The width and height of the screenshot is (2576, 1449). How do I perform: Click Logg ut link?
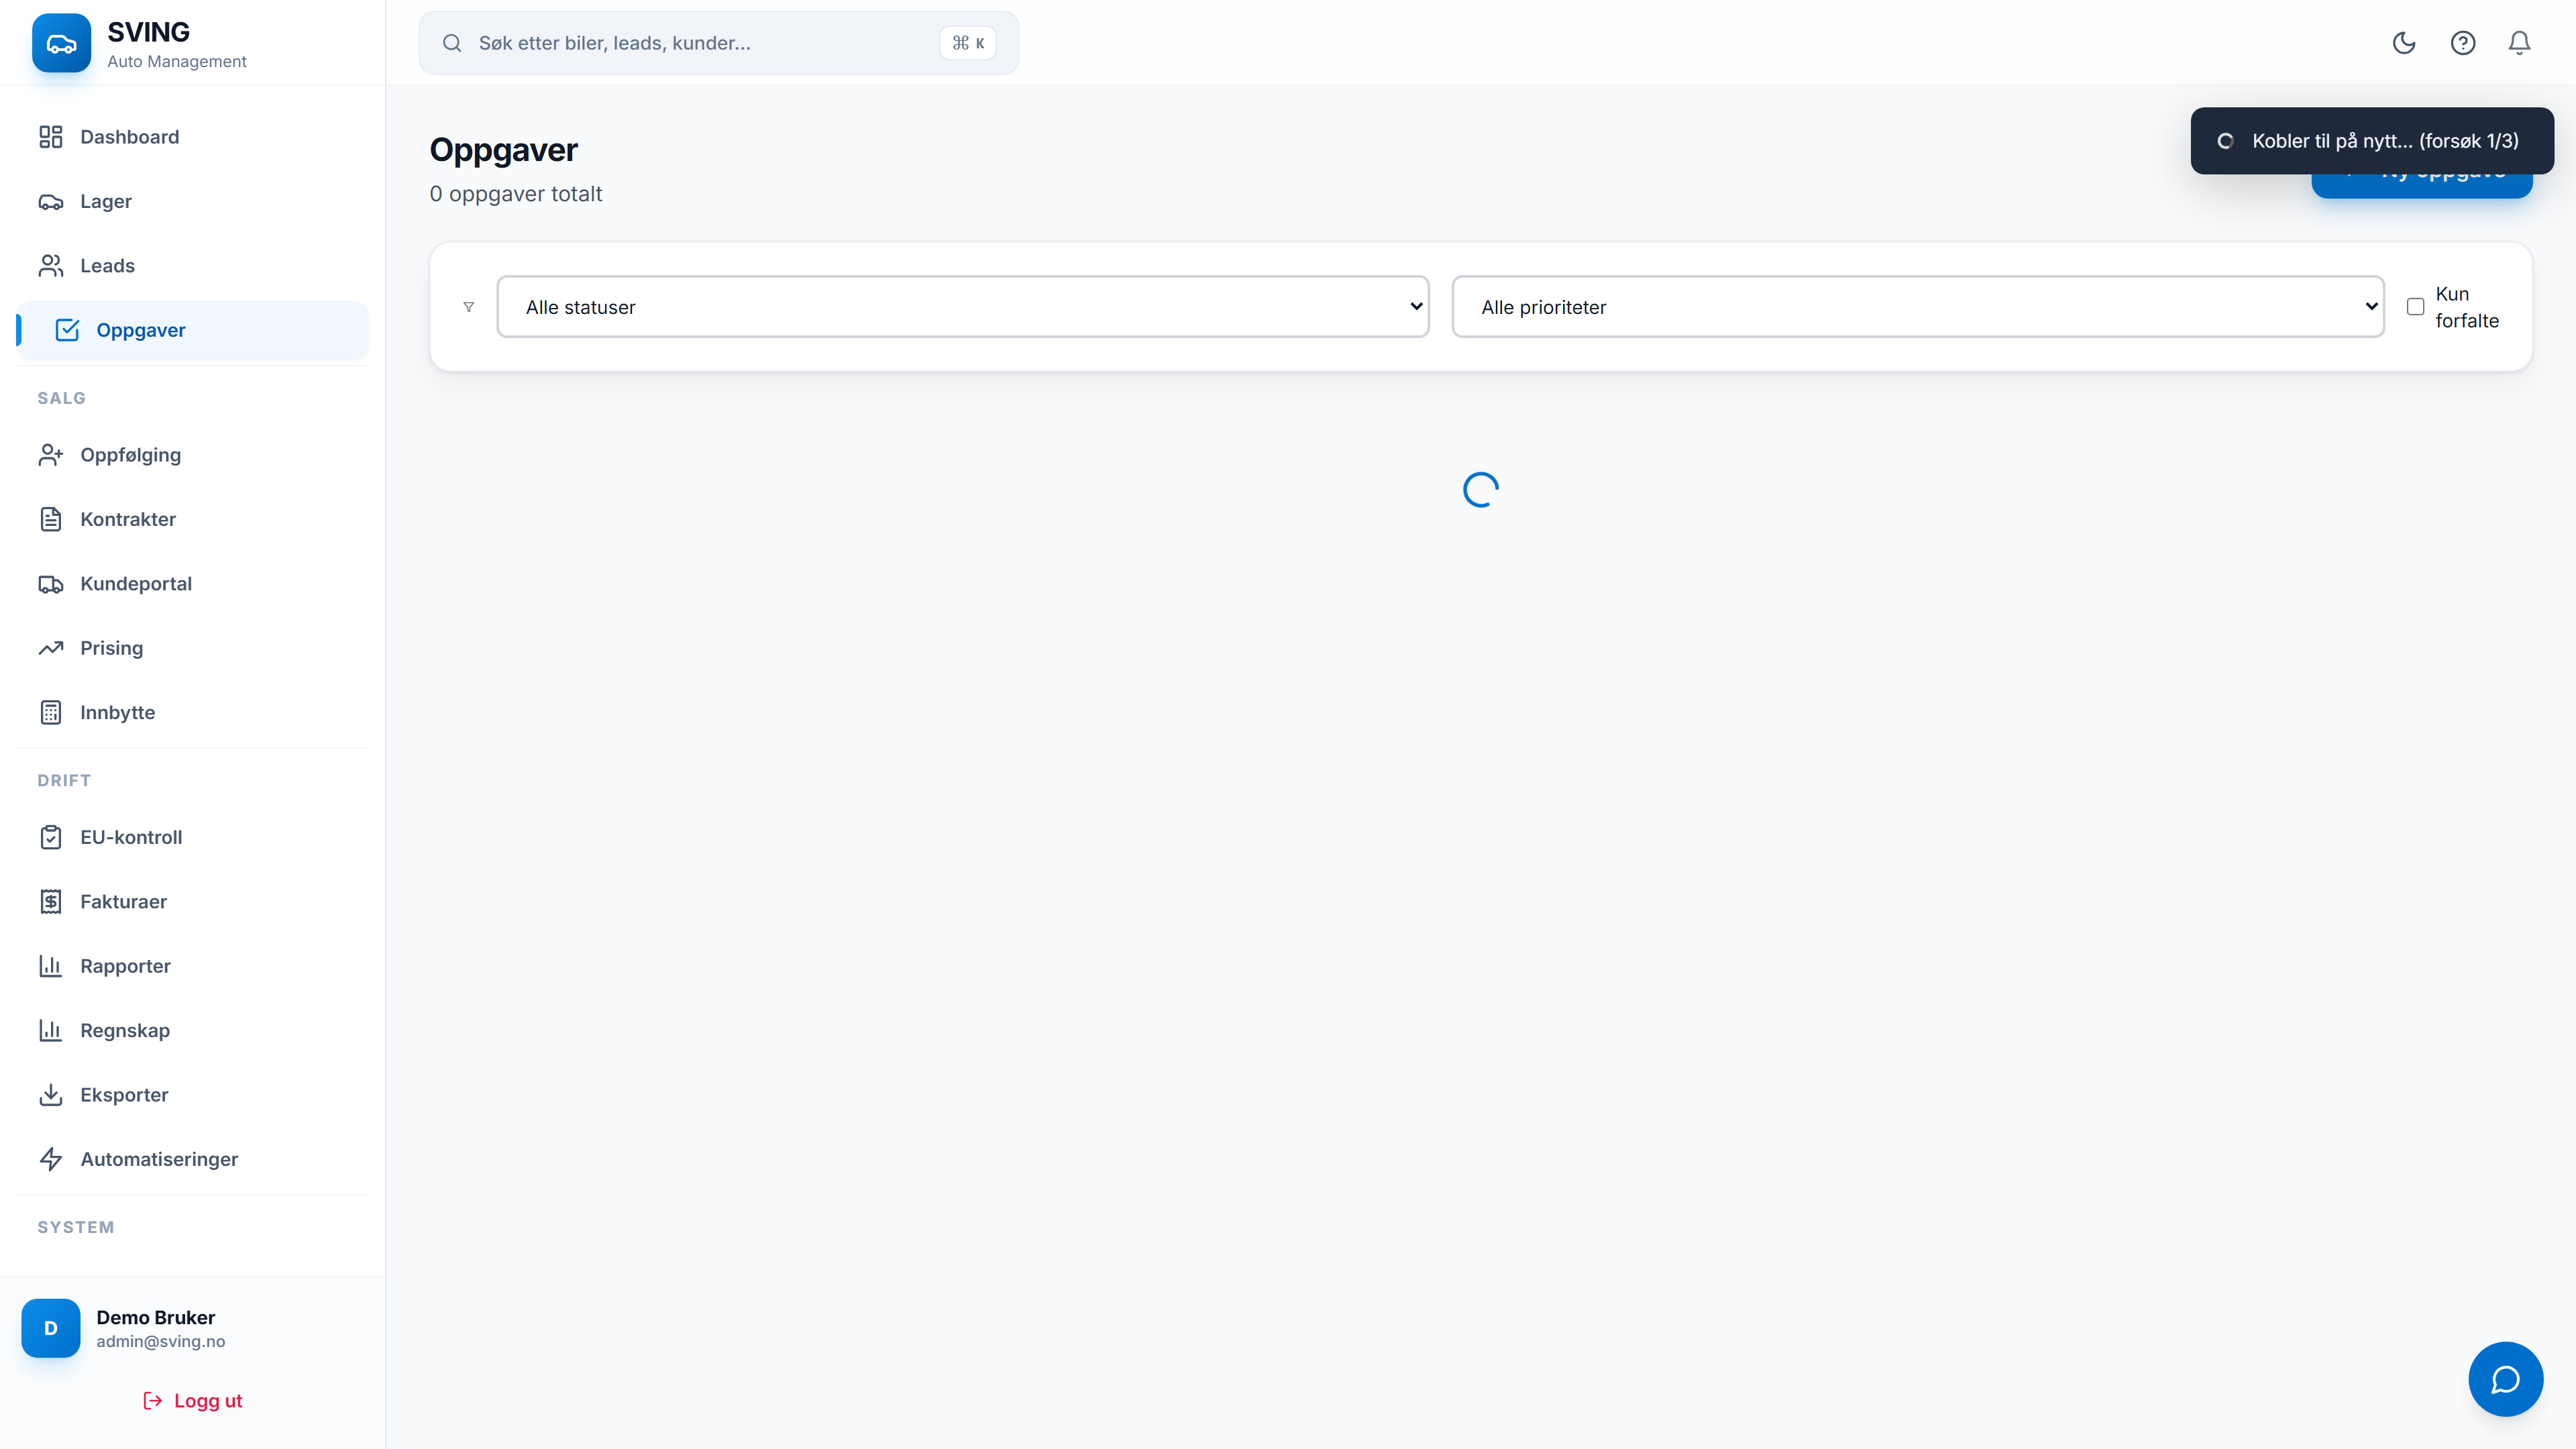pos(193,1401)
